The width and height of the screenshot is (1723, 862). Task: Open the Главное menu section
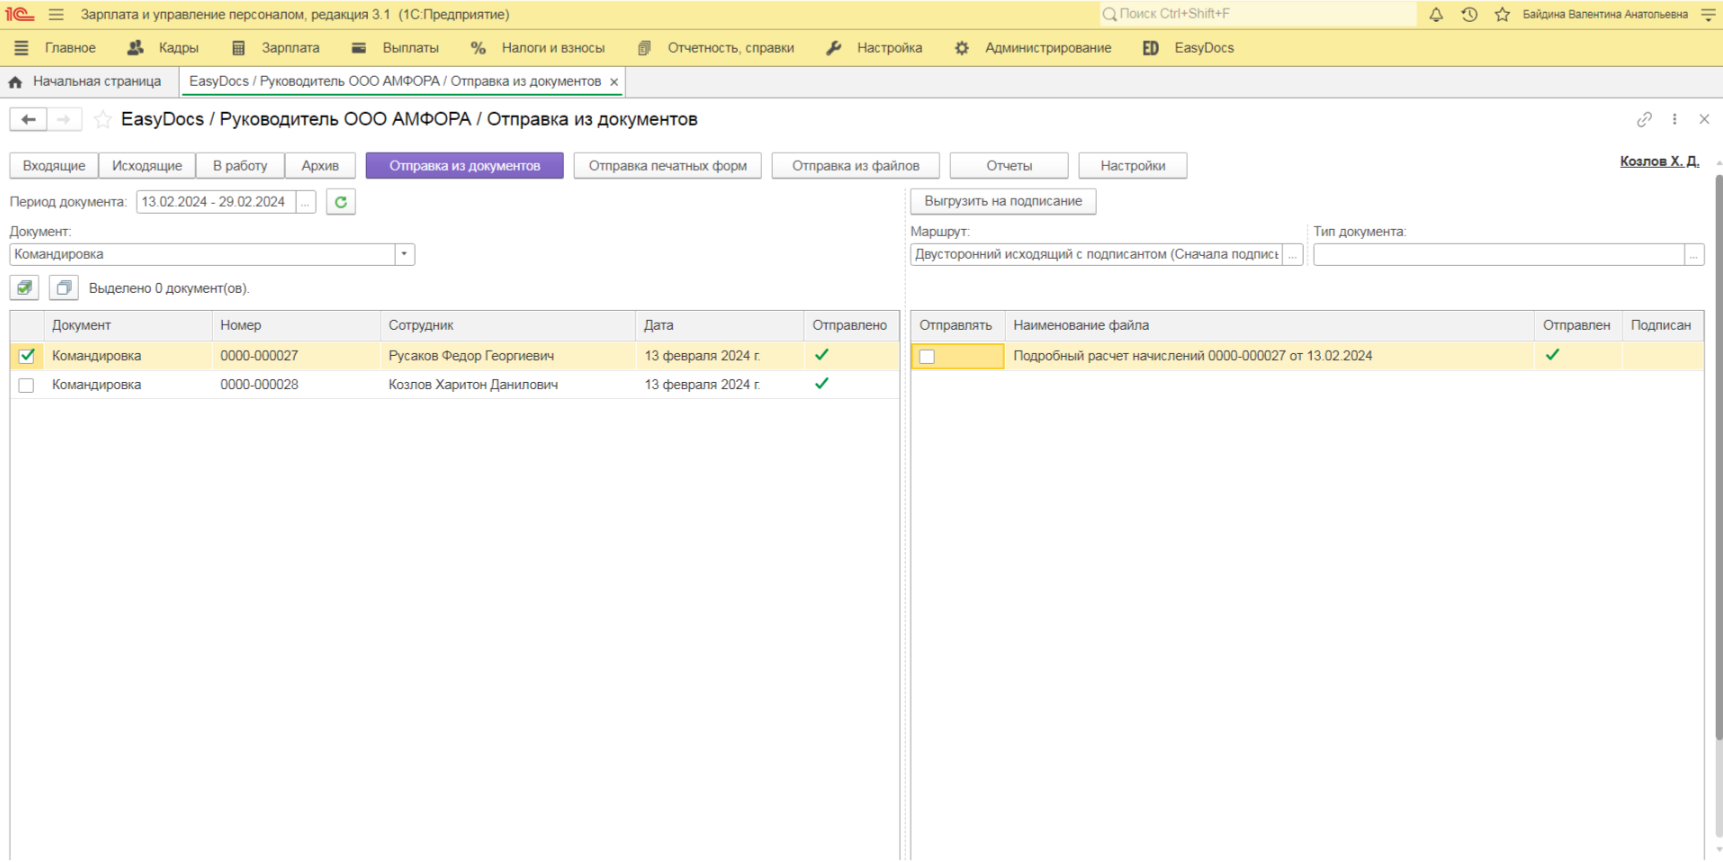(70, 48)
